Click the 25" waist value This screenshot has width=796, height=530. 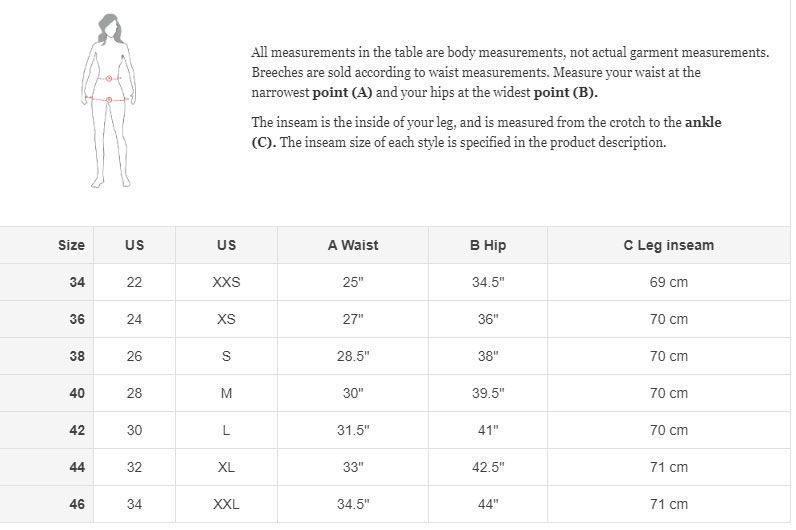point(353,282)
